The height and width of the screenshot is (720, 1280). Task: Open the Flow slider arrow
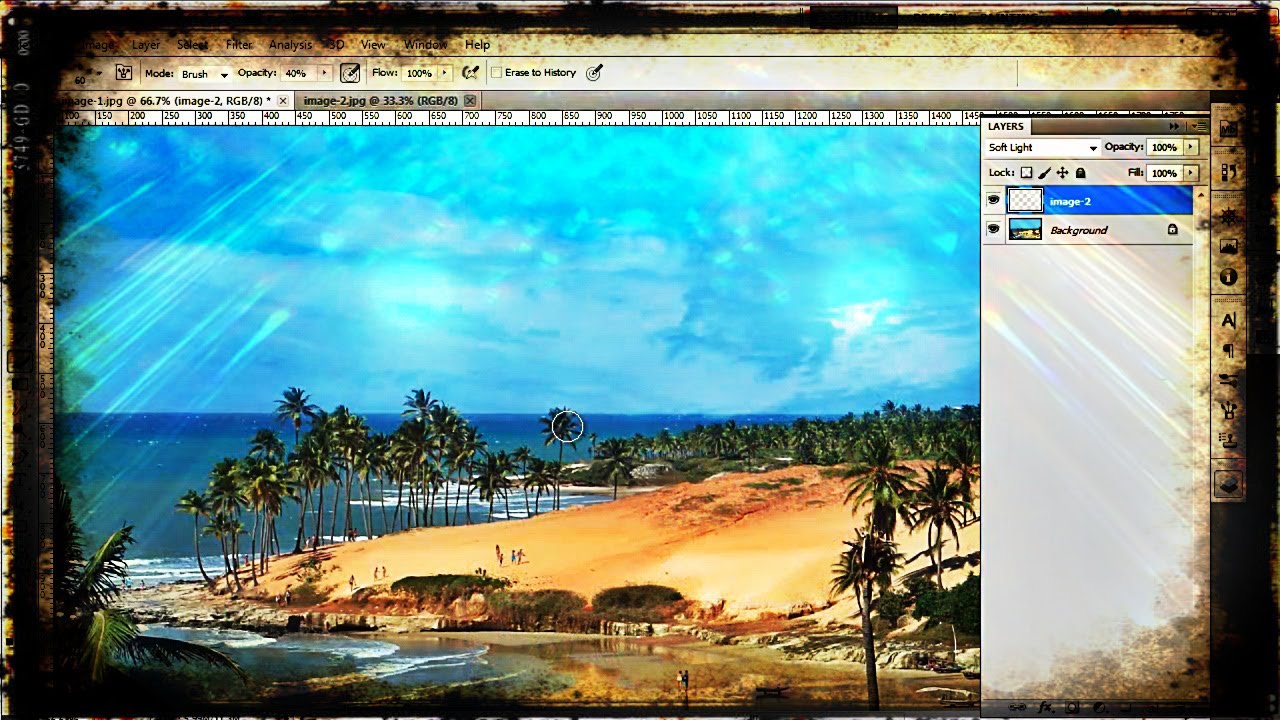point(444,73)
